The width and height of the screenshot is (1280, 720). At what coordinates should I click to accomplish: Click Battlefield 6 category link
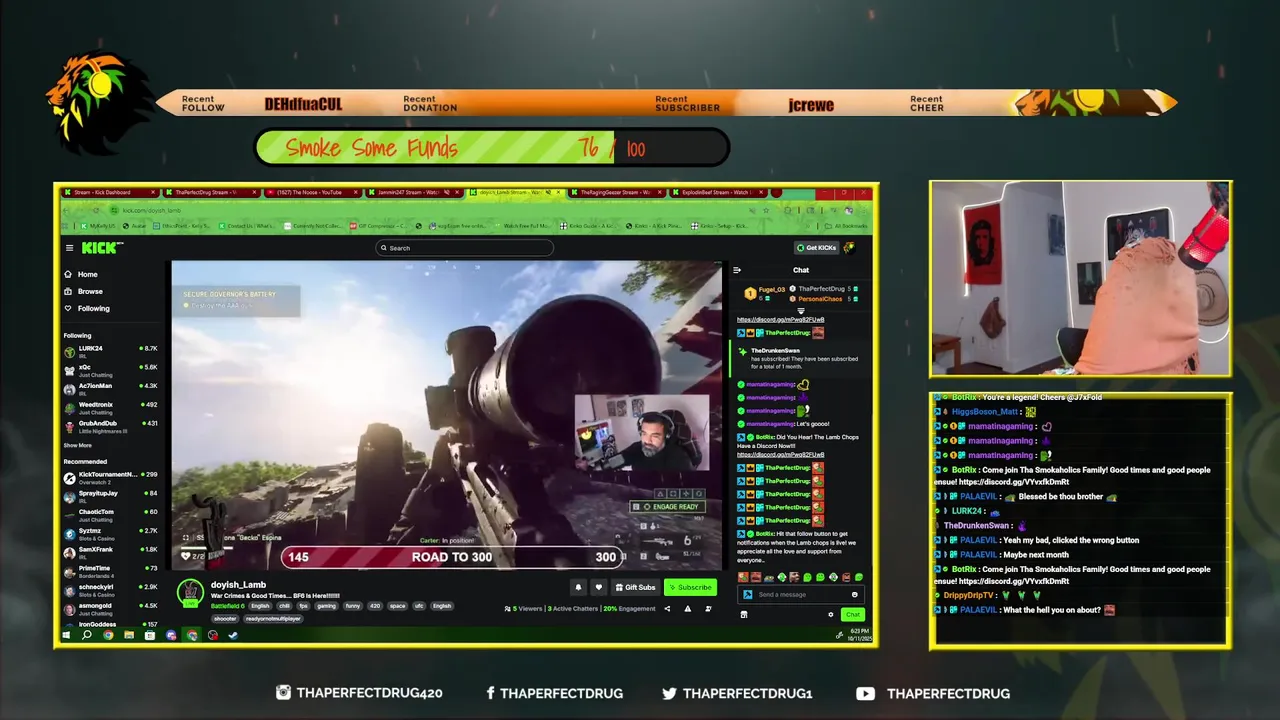tap(227, 606)
